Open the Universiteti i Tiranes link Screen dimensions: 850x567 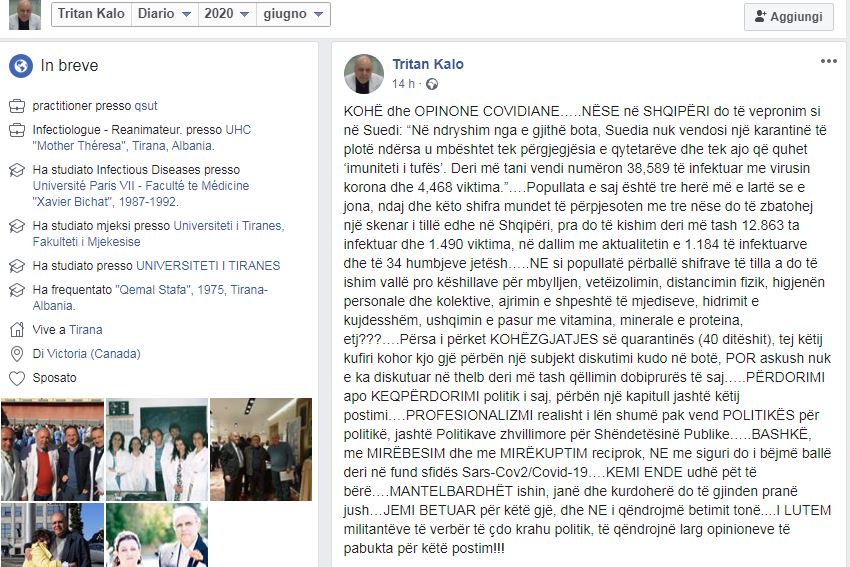point(229,225)
